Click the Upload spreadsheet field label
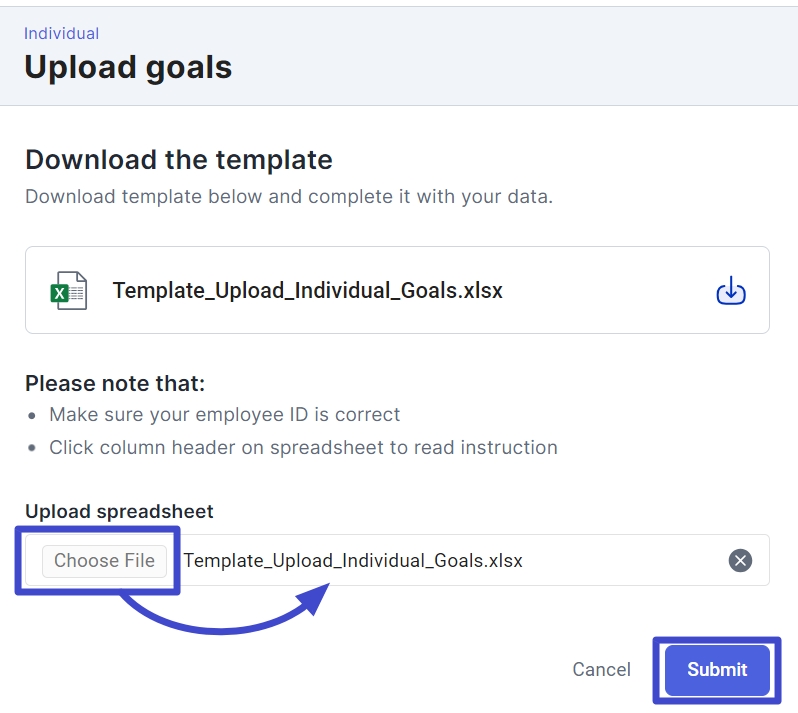 point(119,511)
